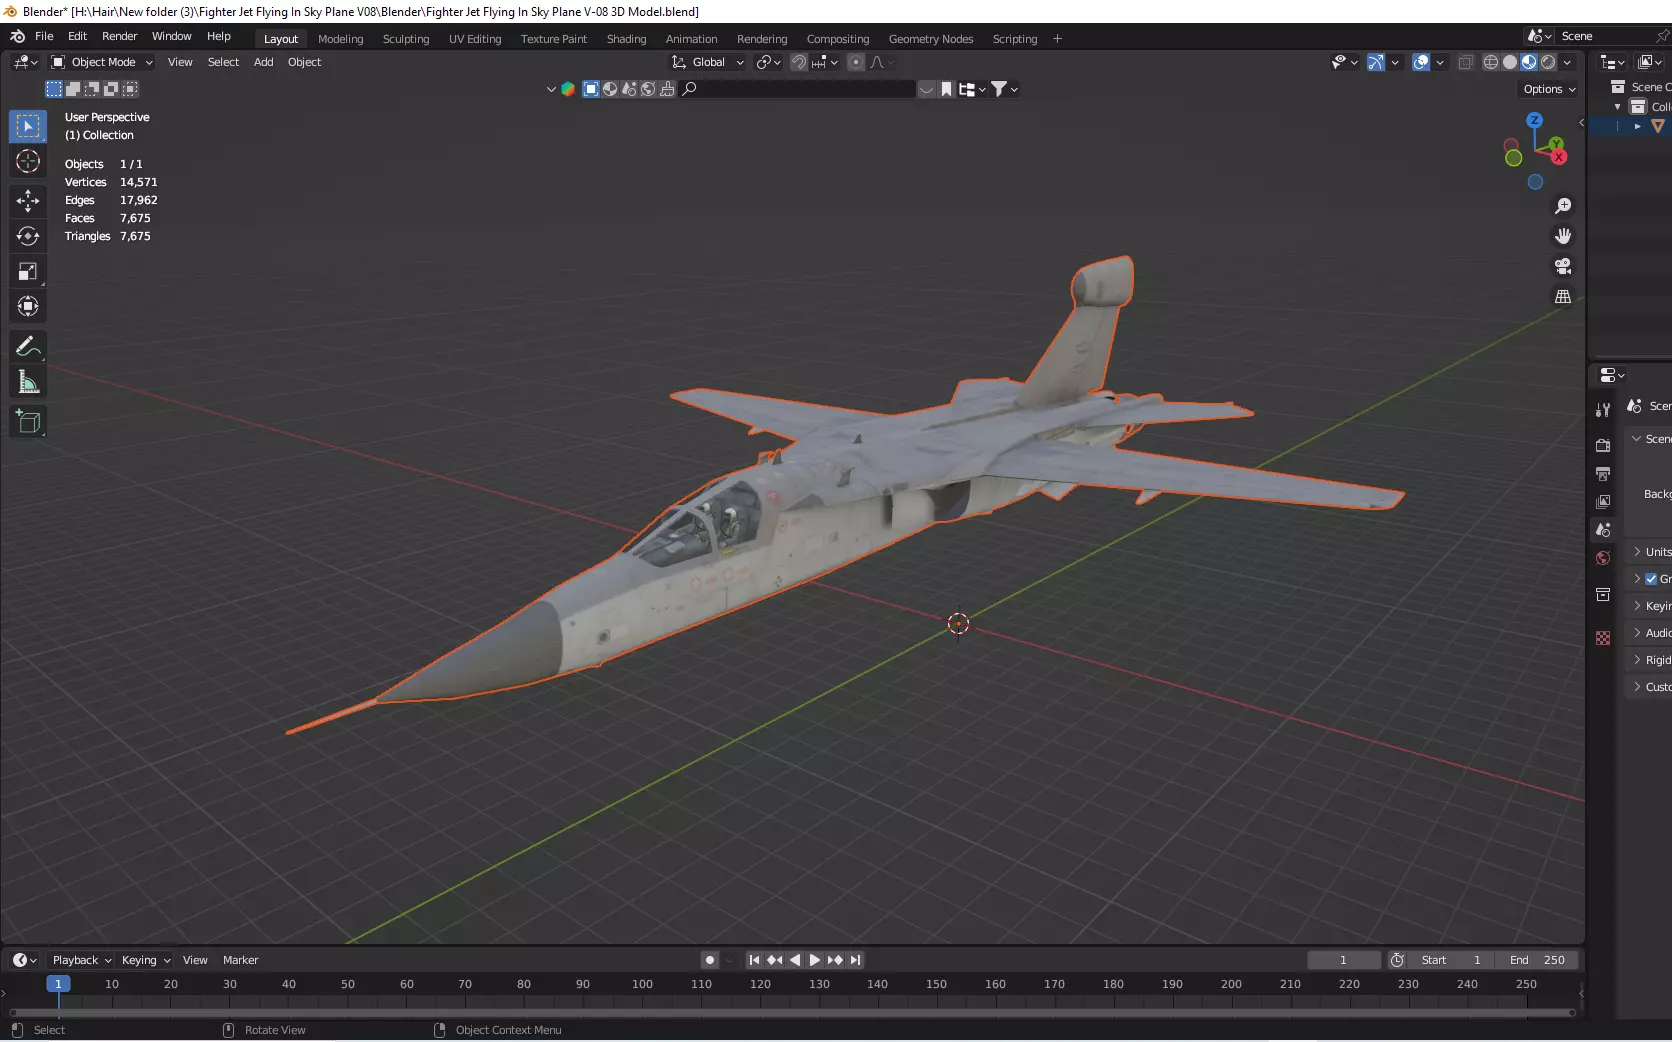Expand the Units panel
The image size is (1672, 1042).
click(1651, 552)
